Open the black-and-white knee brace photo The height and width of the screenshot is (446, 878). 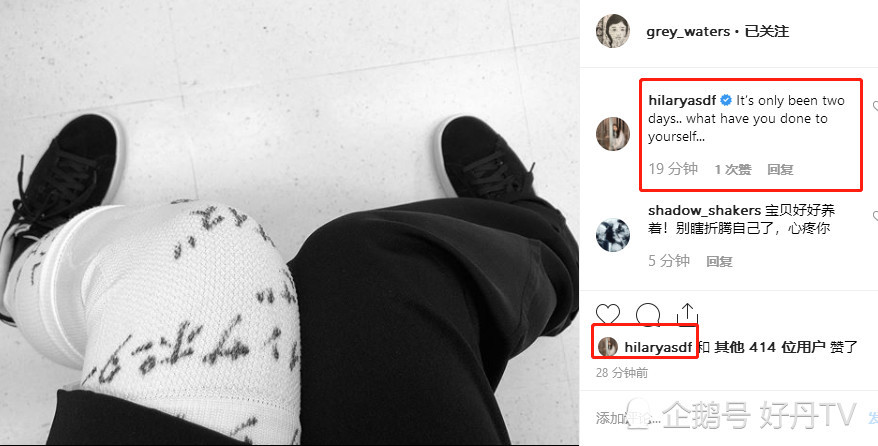289,222
